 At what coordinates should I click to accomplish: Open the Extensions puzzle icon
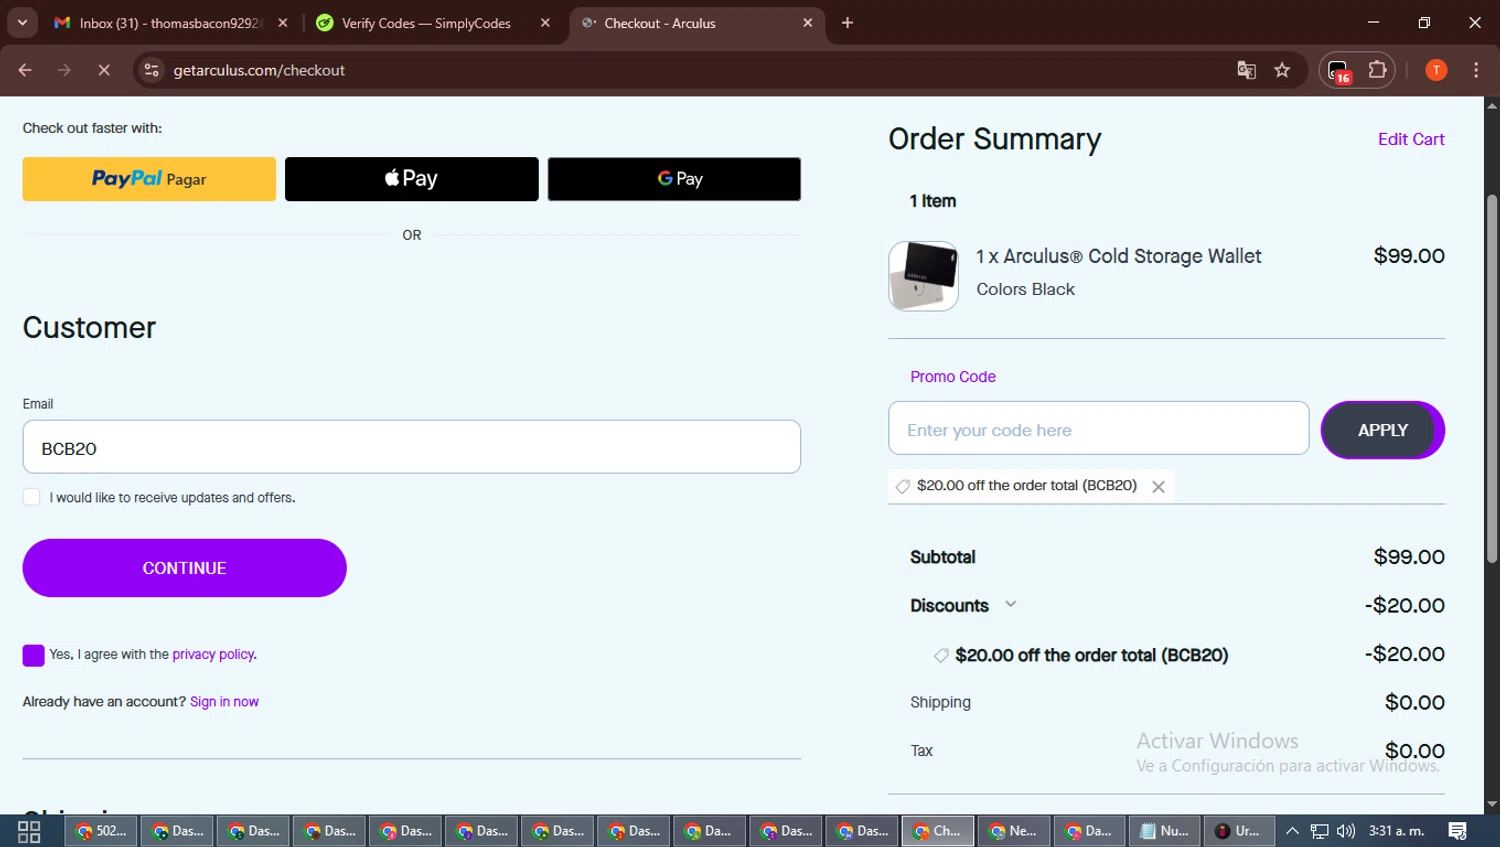[1378, 70]
